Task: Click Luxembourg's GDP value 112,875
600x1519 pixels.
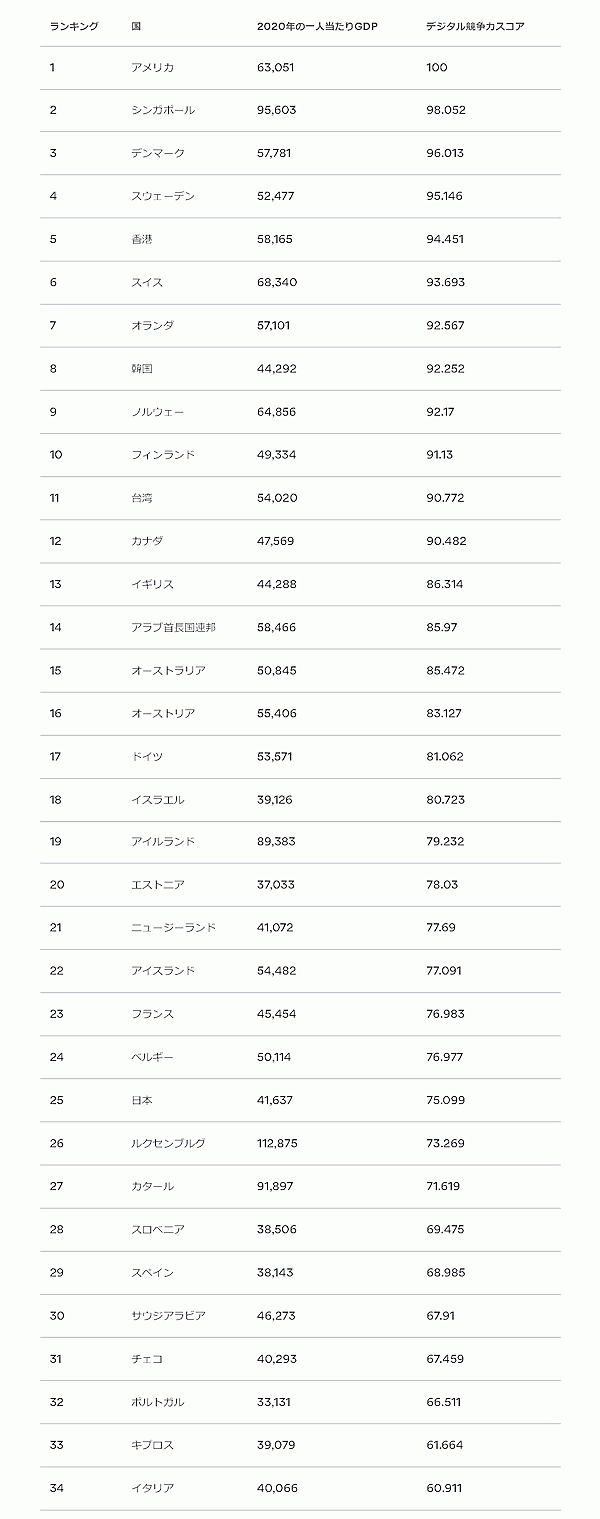Action: (279, 1143)
